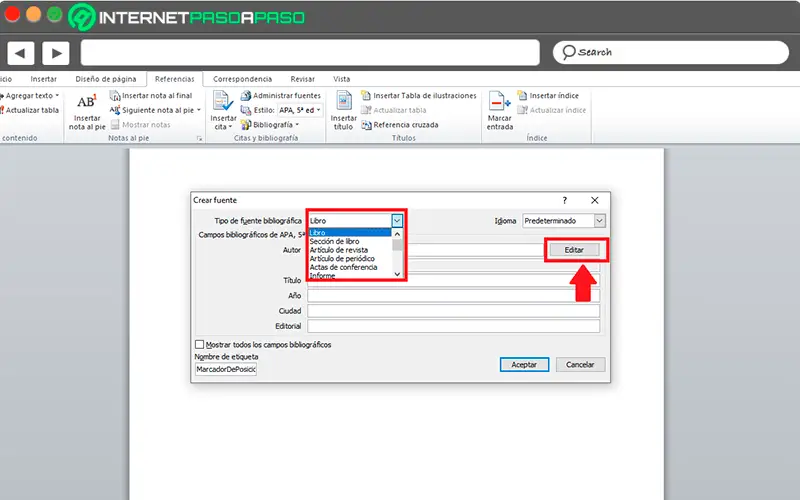The height and width of the screenshot is (500, 800).
Task: Switch to the Revisar tab
Action: point(303,79)
